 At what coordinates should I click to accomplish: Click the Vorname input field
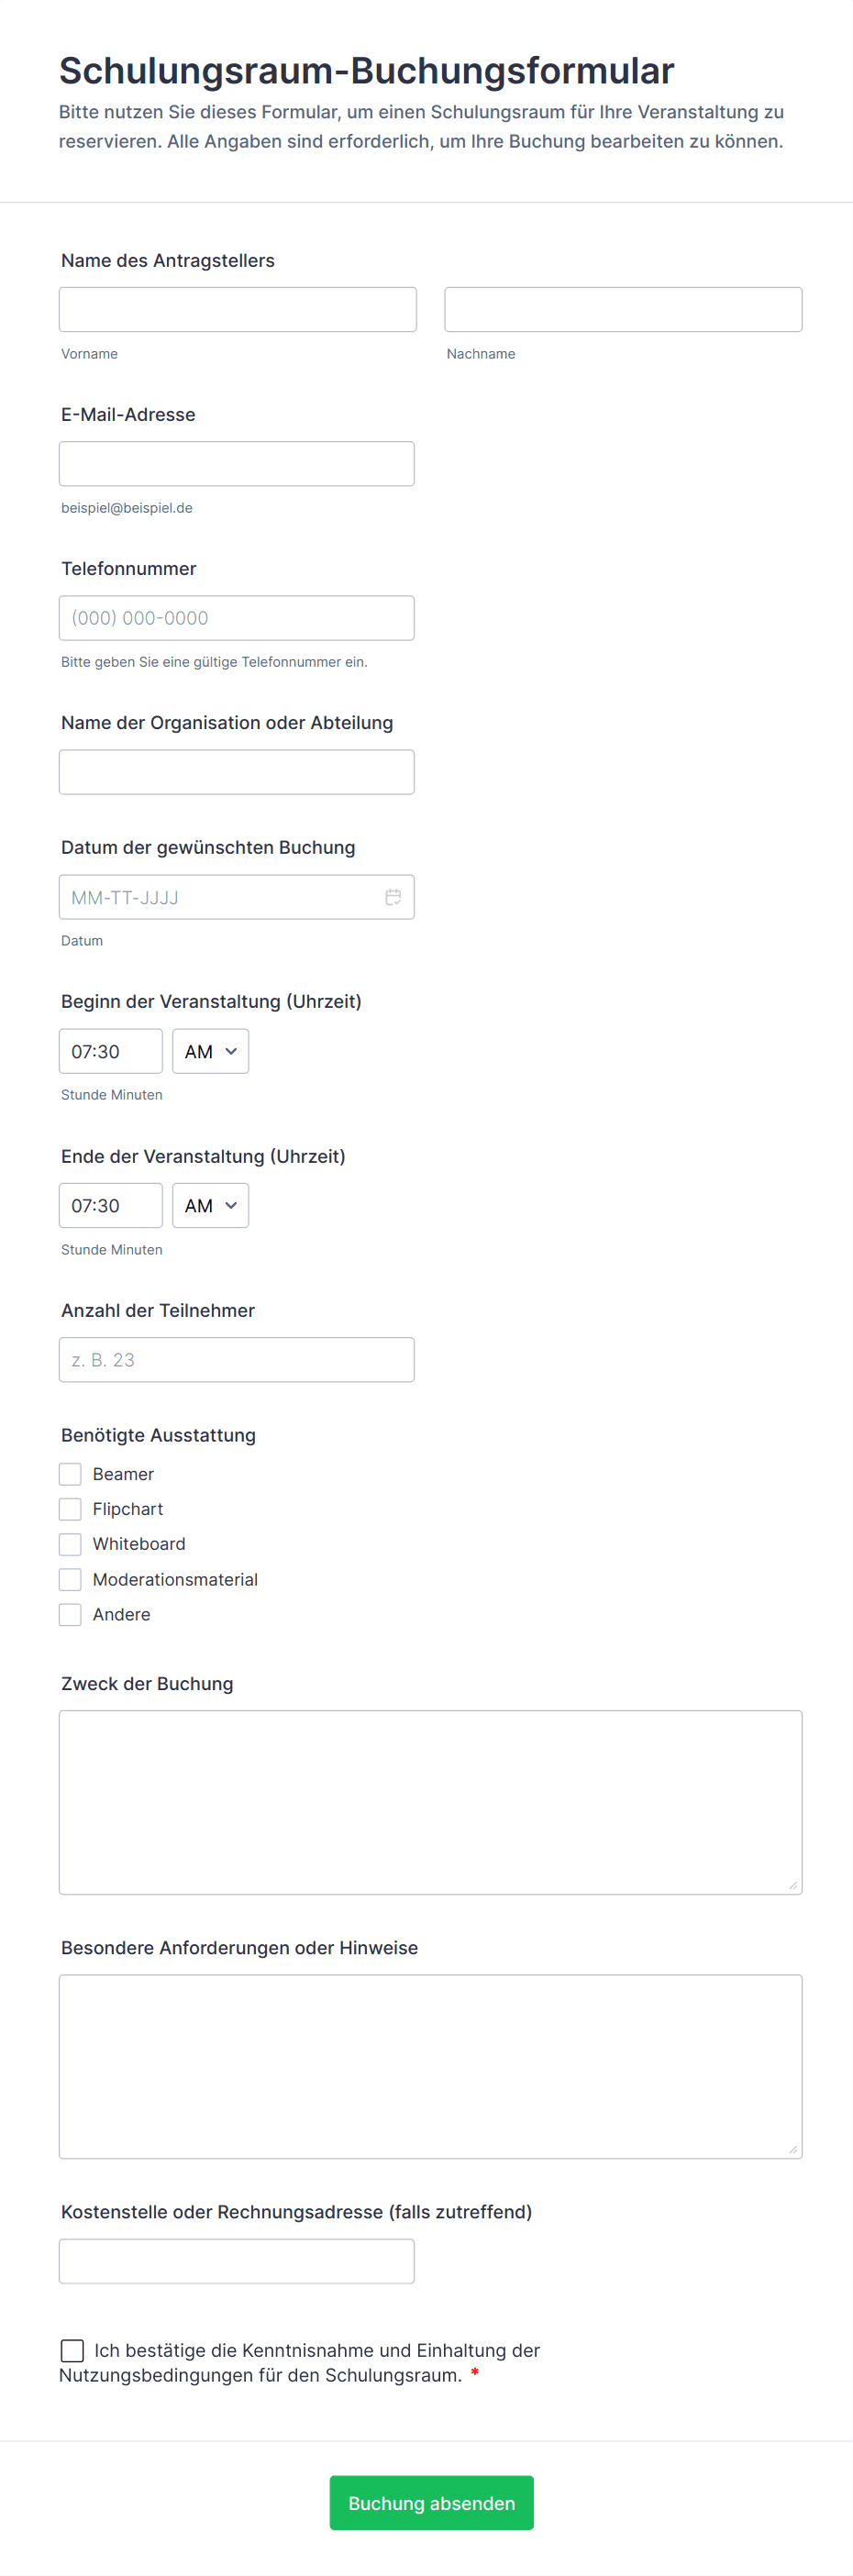coord(237,310)
